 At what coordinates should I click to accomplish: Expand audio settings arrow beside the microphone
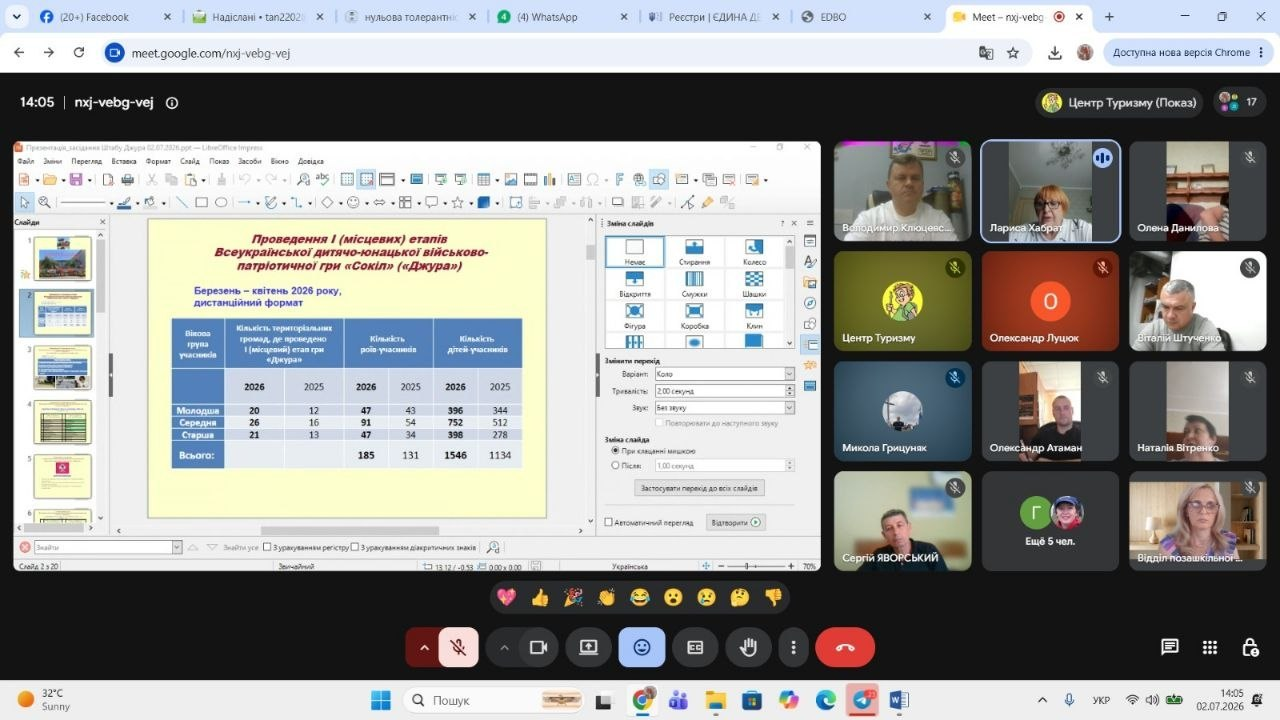coord(423,647)
